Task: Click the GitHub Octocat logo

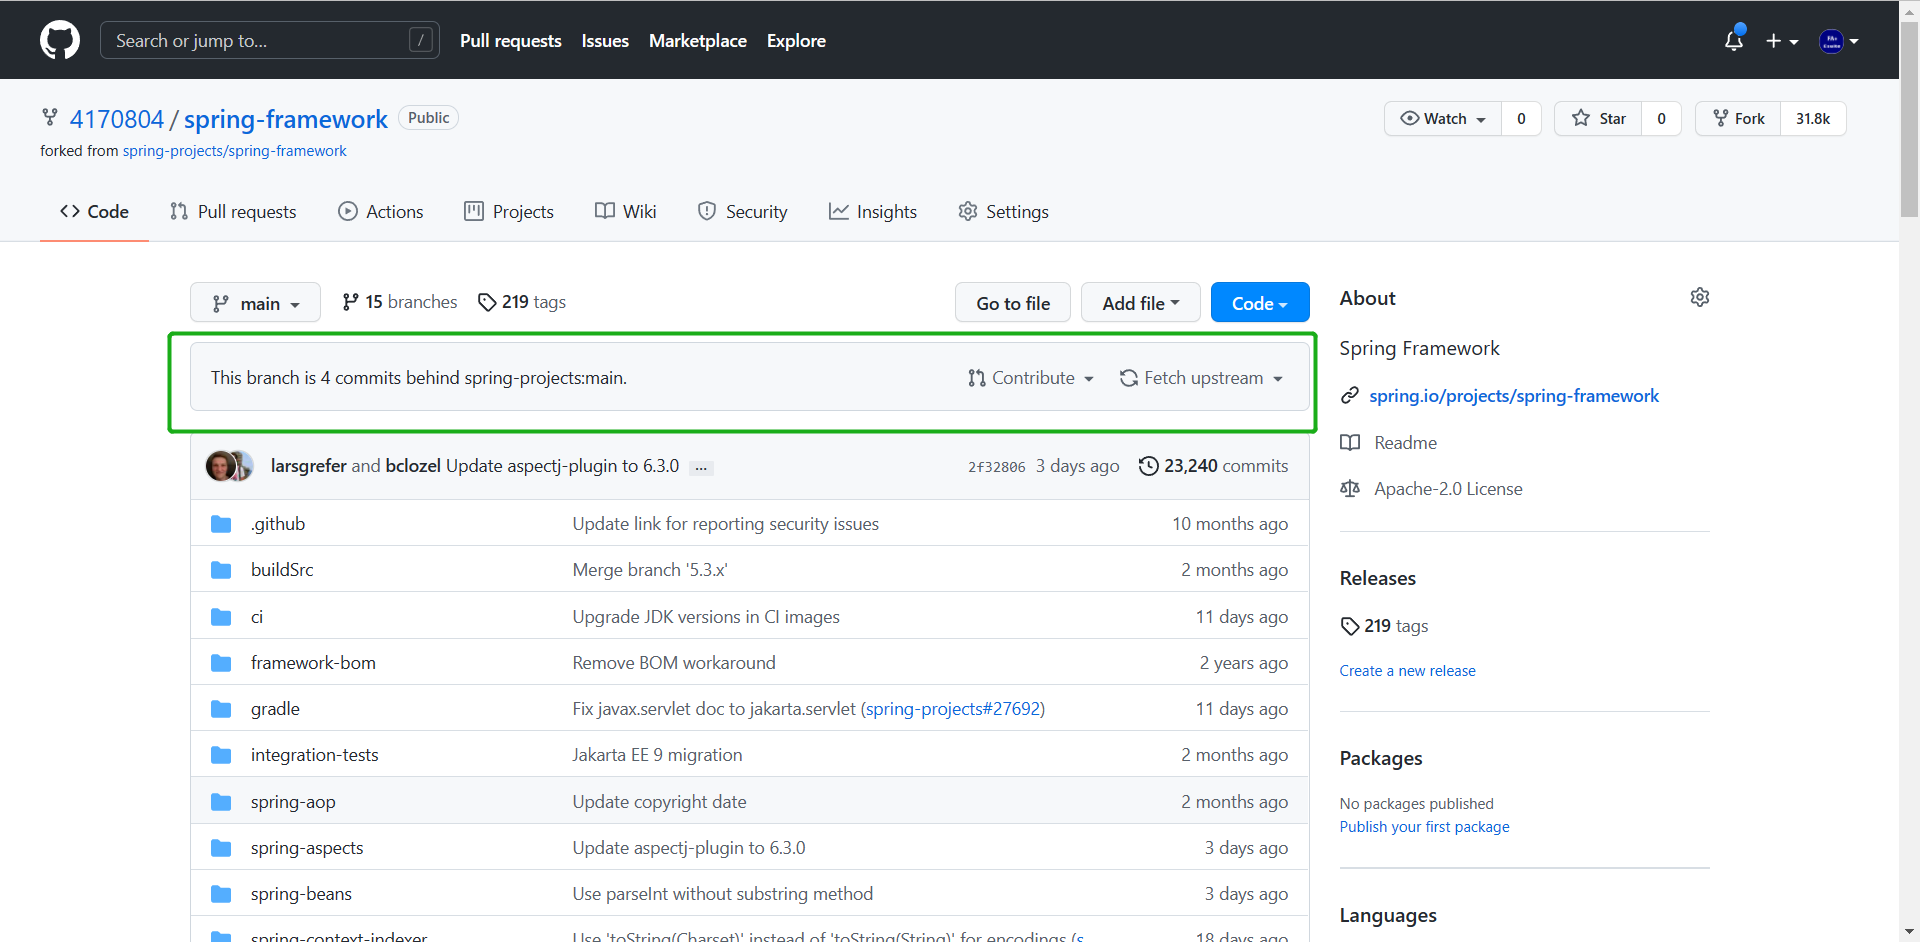Action: click(60, 41)
